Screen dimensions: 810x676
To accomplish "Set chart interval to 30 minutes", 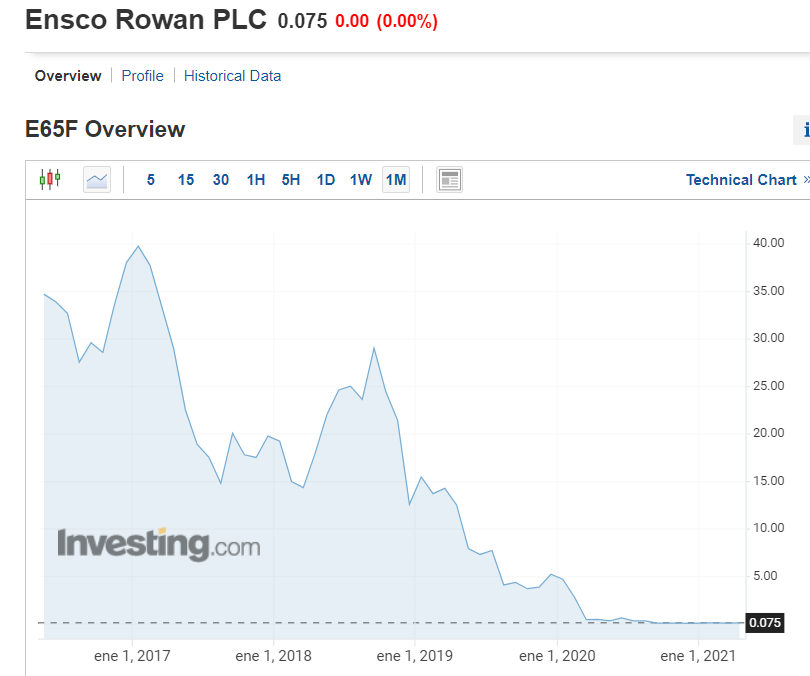I will (221, 180).
